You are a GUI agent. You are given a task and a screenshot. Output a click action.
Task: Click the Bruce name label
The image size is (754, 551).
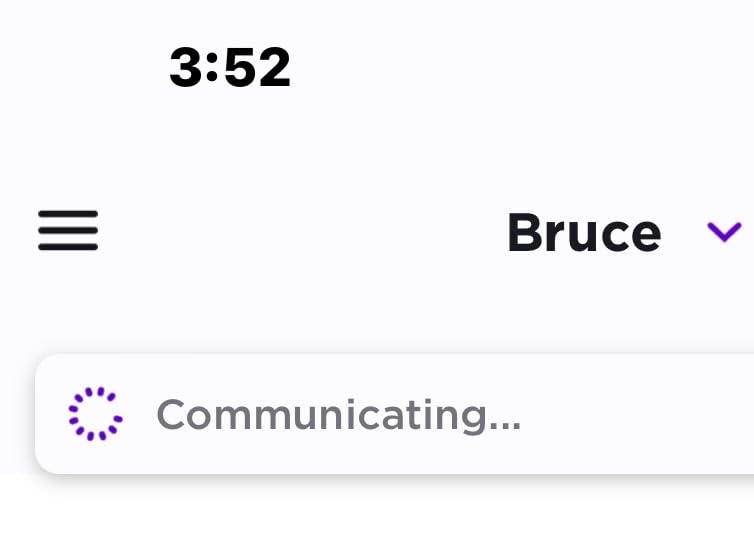click(x=584, y=232)
